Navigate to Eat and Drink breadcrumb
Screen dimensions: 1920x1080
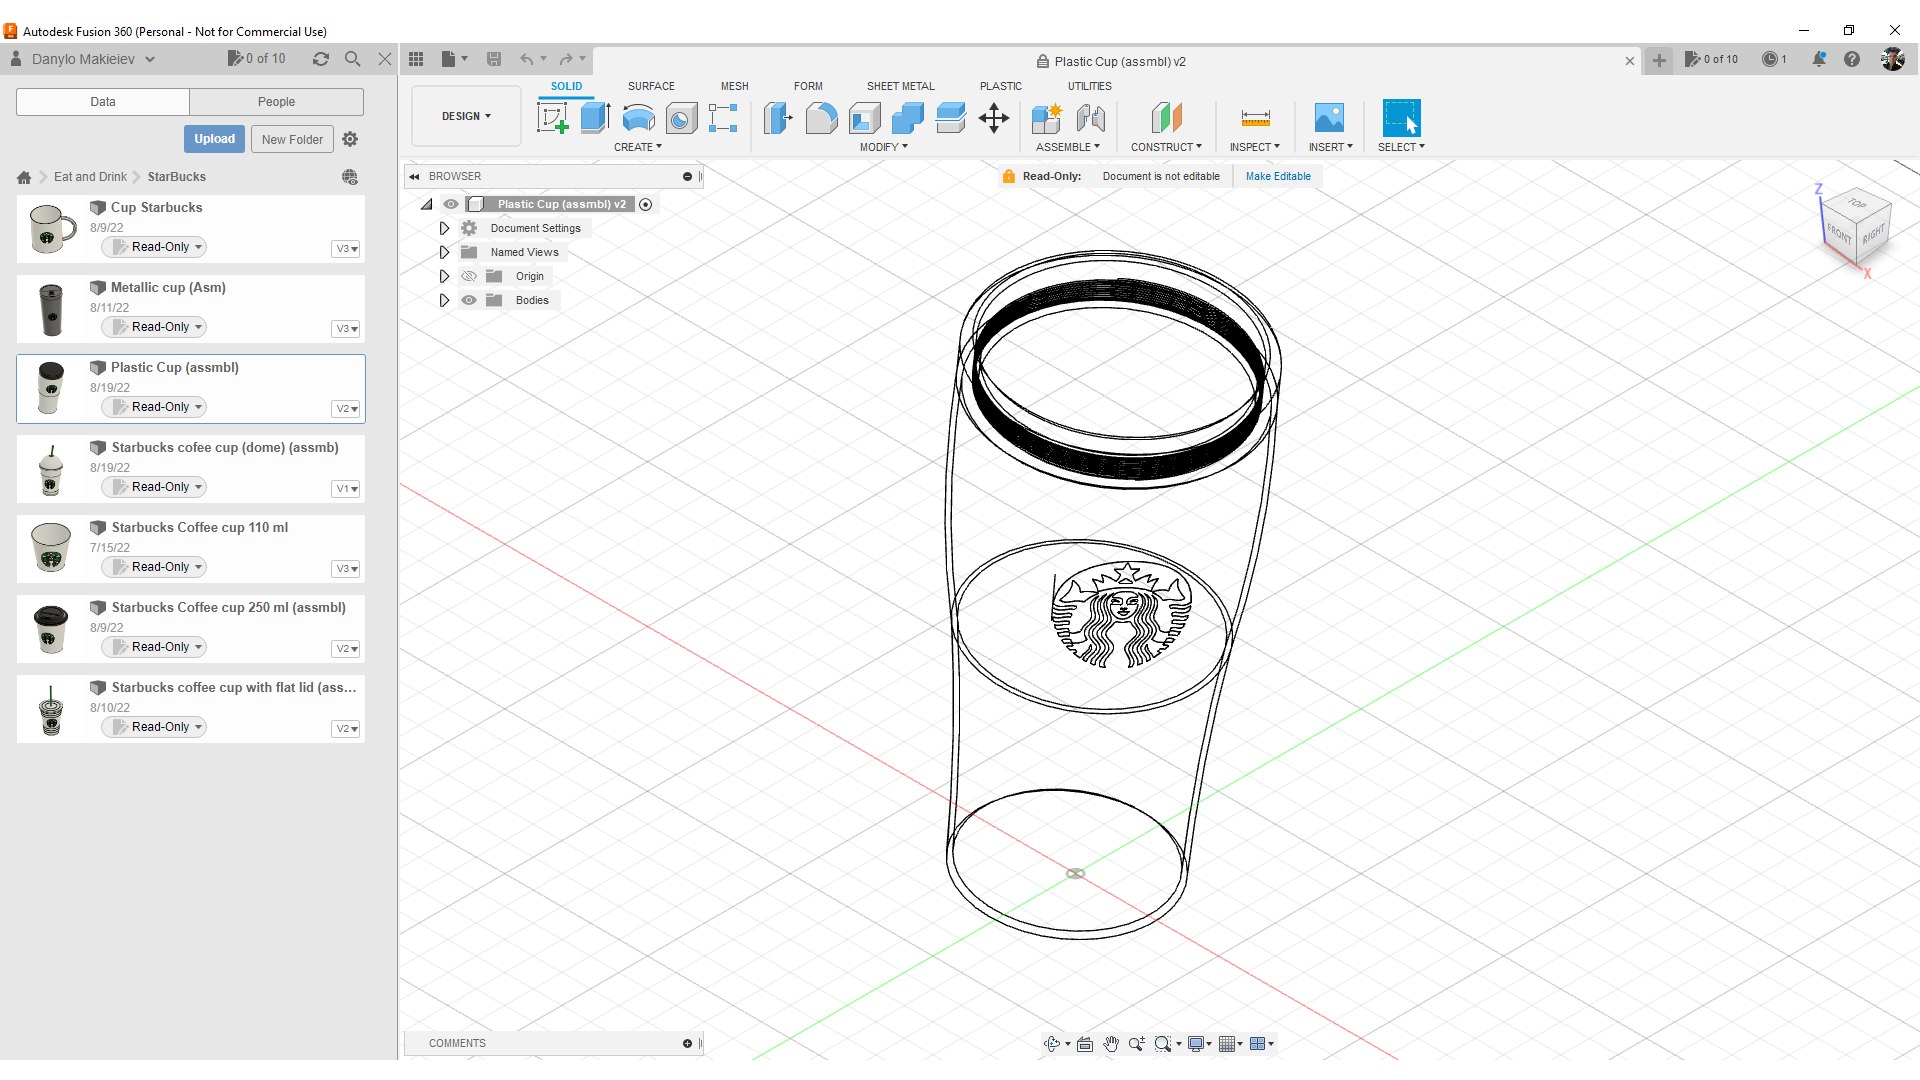click(x=90, y=177)
